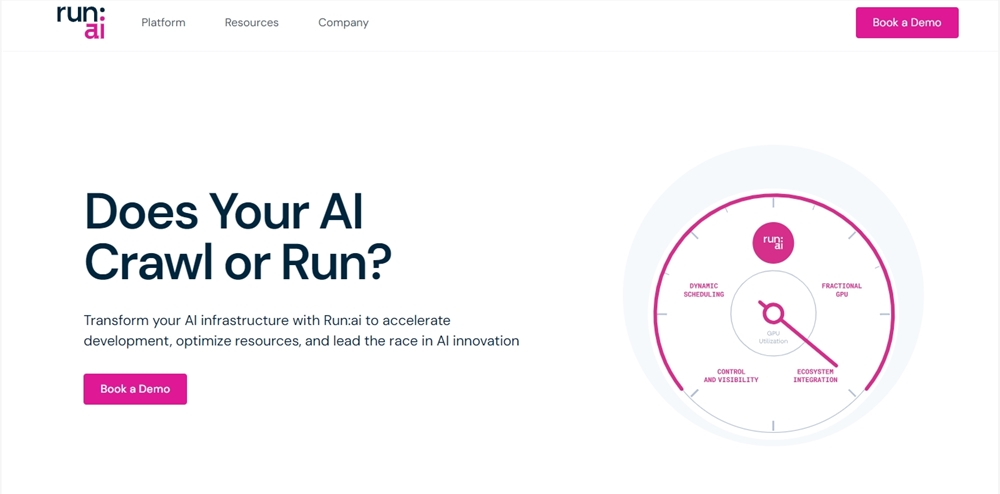Open the Resources menu
This screenshot has width=1000, height=494.
point(251,23)
